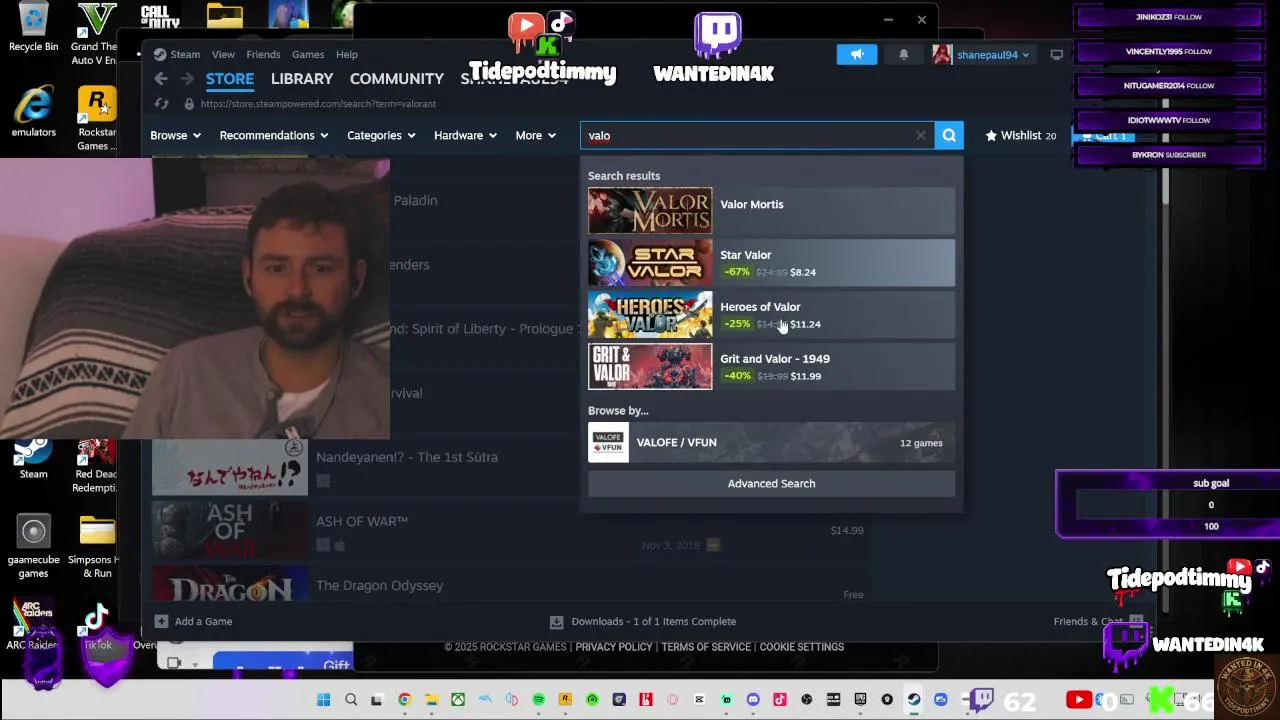Screen dimensions: 1280x720
Task: Open the Windows Start button
Action: pos(324,700)
